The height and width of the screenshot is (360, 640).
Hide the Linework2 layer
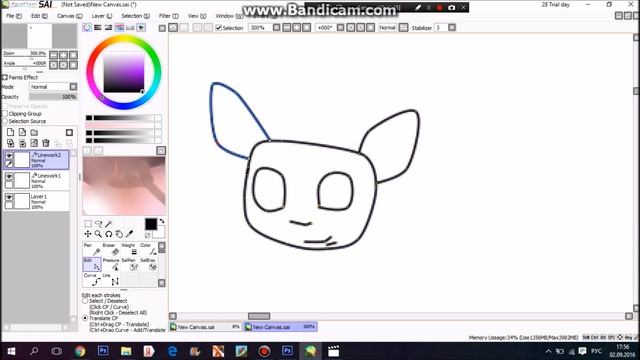9,156
